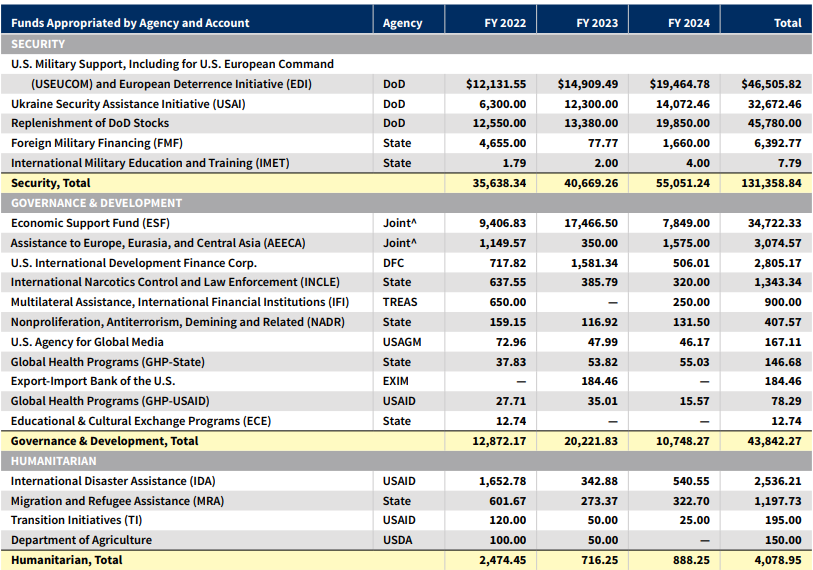Select 'U.S. Agency for Global Media' label
Image resolution: width=813 pixels, height=570 pixels.
(87, 342)
